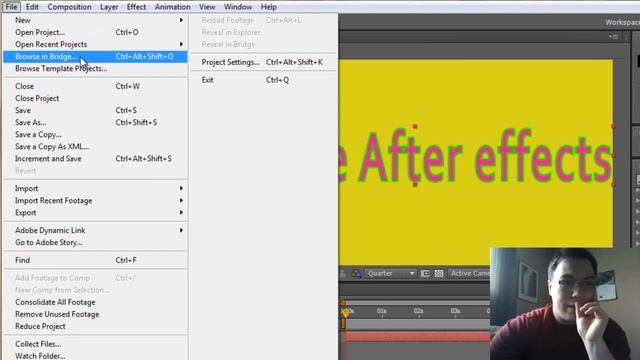Choose Open Project... from File menu

pos(95,32)
